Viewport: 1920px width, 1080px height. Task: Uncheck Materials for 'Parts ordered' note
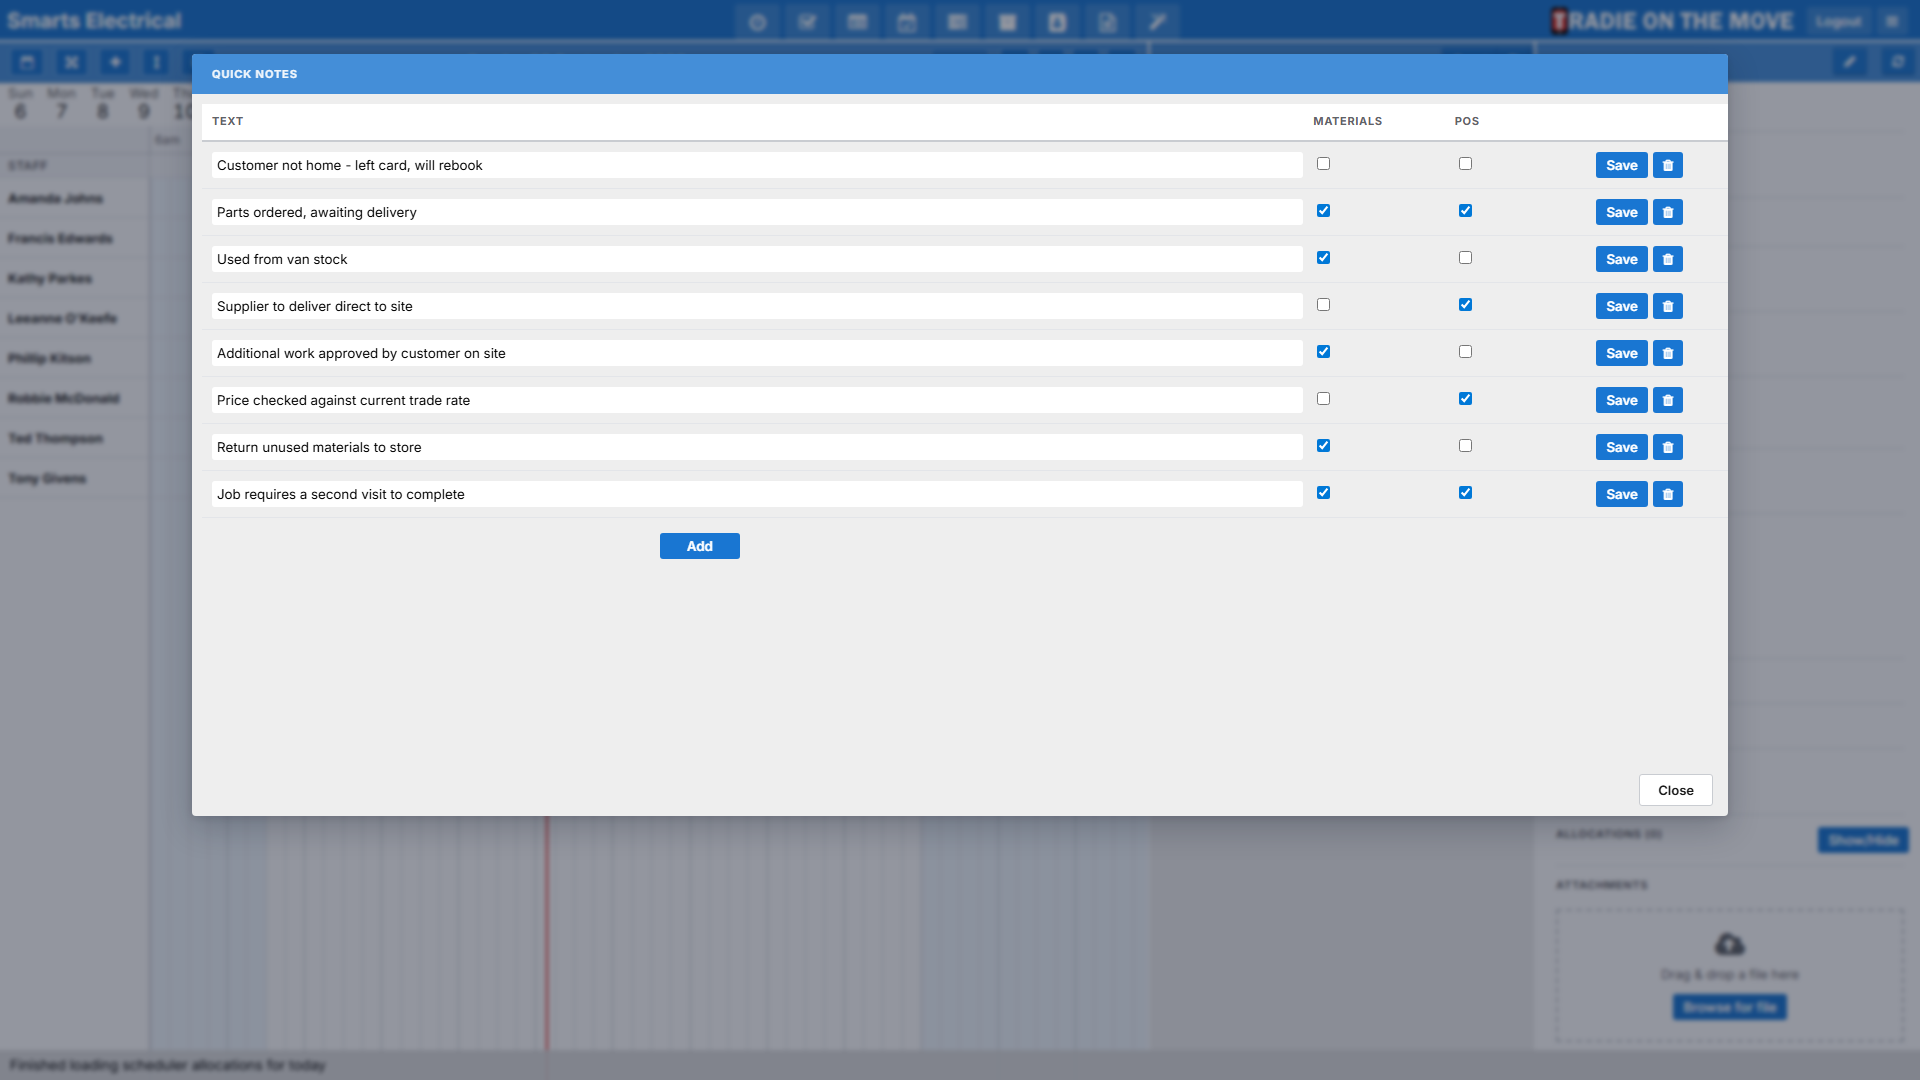coord(1323,210)
